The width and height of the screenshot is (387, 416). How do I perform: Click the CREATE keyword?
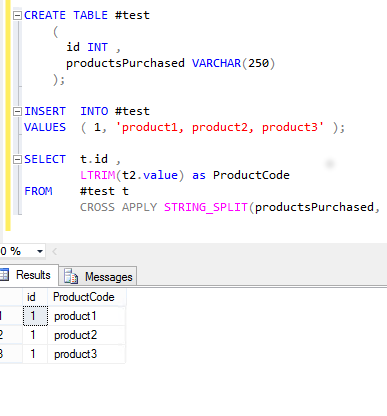tap(45, 15)
